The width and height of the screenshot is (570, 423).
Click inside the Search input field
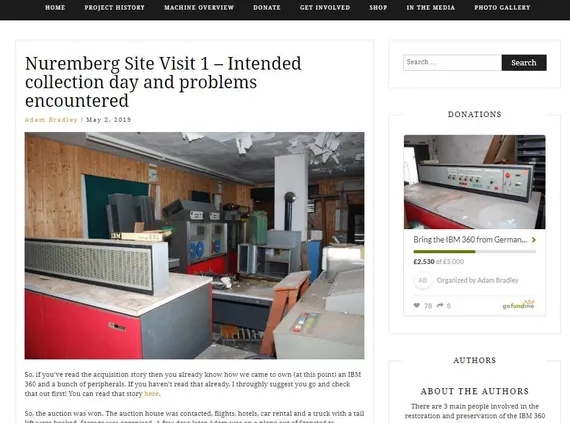coord(452,63)
